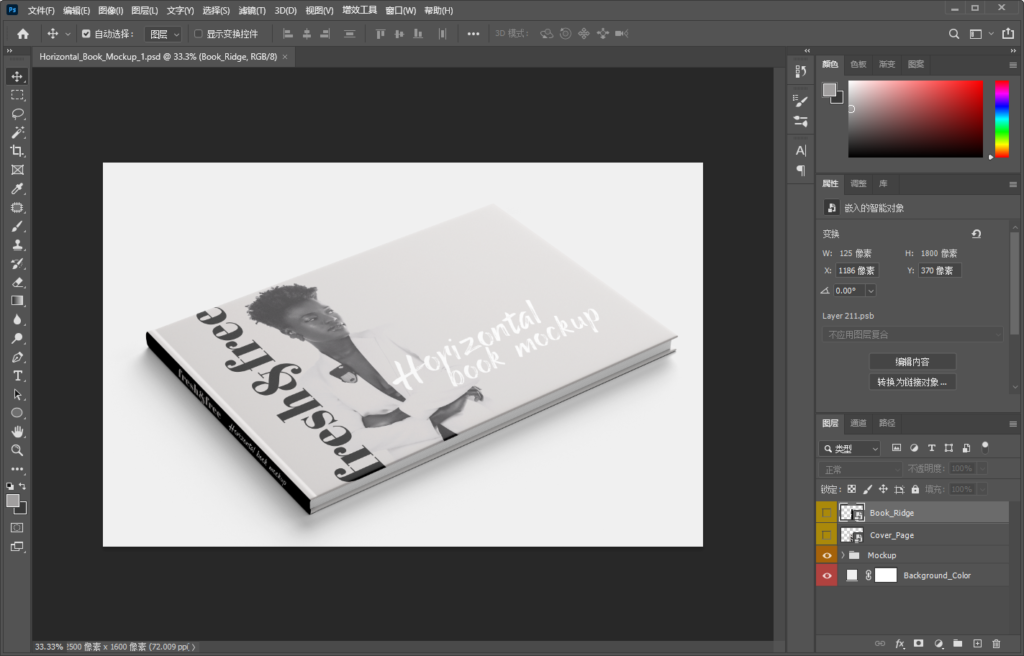Image resolution: width=1024 pixels, height=656 pixels.
Task: Delete layer with the trash icon
Action: [996, 644]
